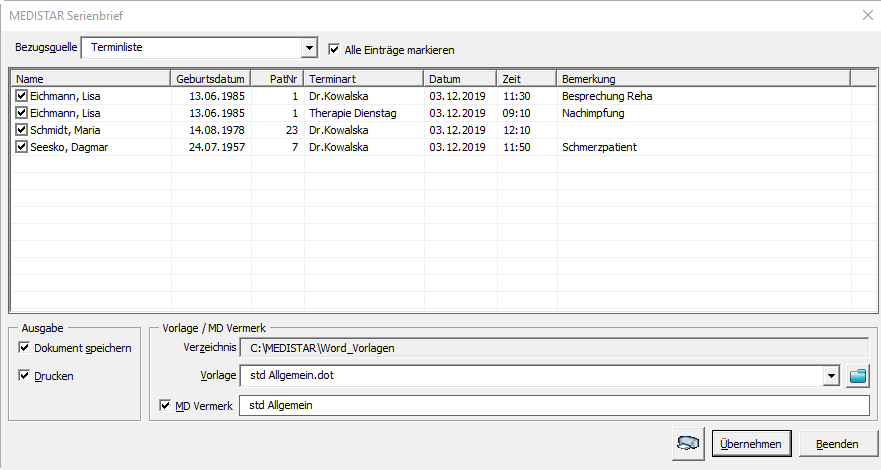Click the speech bubble icon button
The height and width of the screenshot is (470, 881).
click(689, 444)
